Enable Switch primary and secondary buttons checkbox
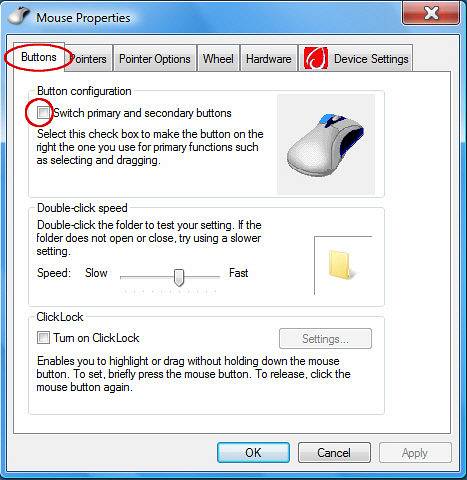The height and width of the screenshot is (480, 467). coord(43,113)
